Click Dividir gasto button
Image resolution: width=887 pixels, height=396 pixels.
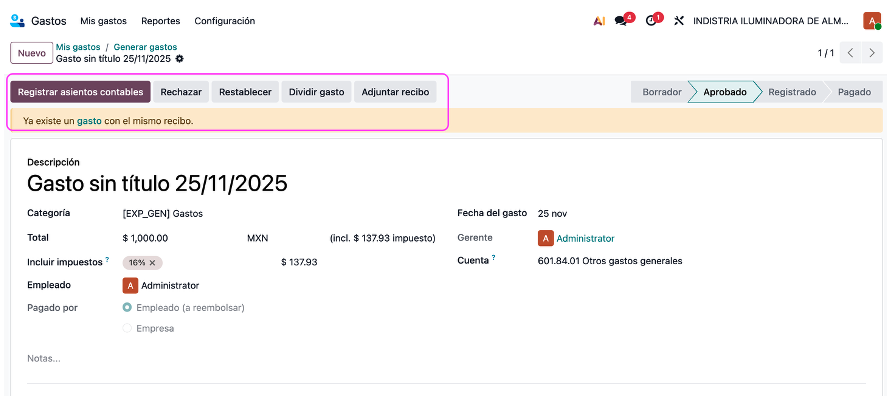tap(317, 92)
